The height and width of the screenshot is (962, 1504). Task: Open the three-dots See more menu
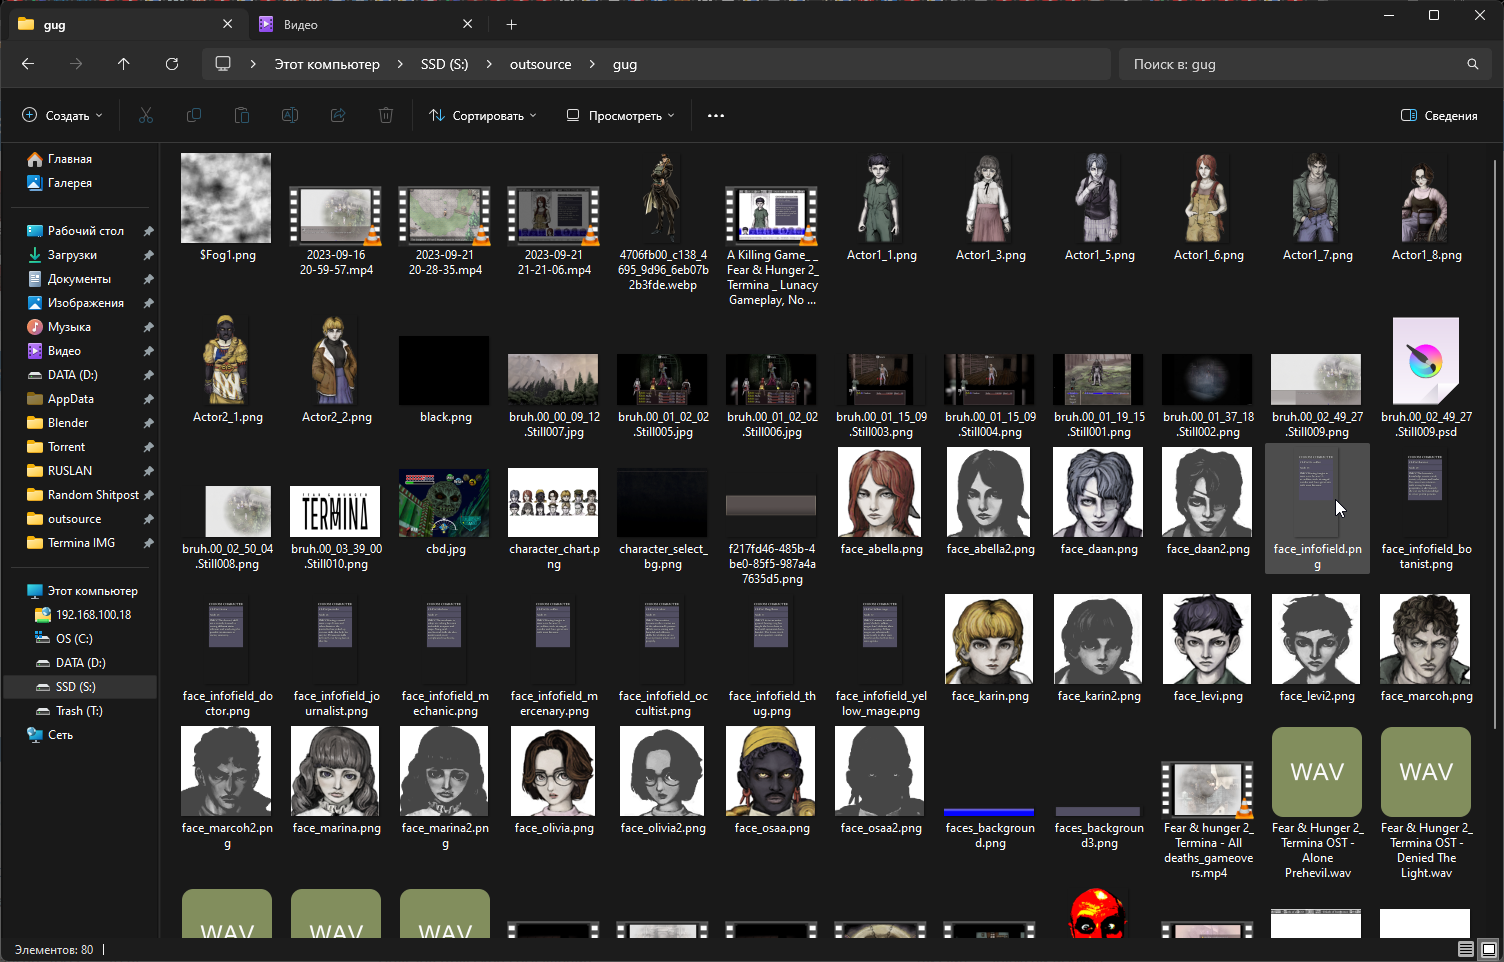coord(716,116)
